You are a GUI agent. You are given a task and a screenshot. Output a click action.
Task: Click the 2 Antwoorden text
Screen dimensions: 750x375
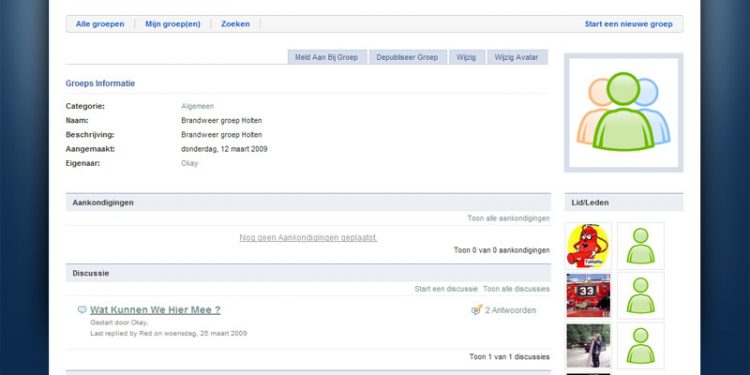pyautogui.click(x=510, y=310)
